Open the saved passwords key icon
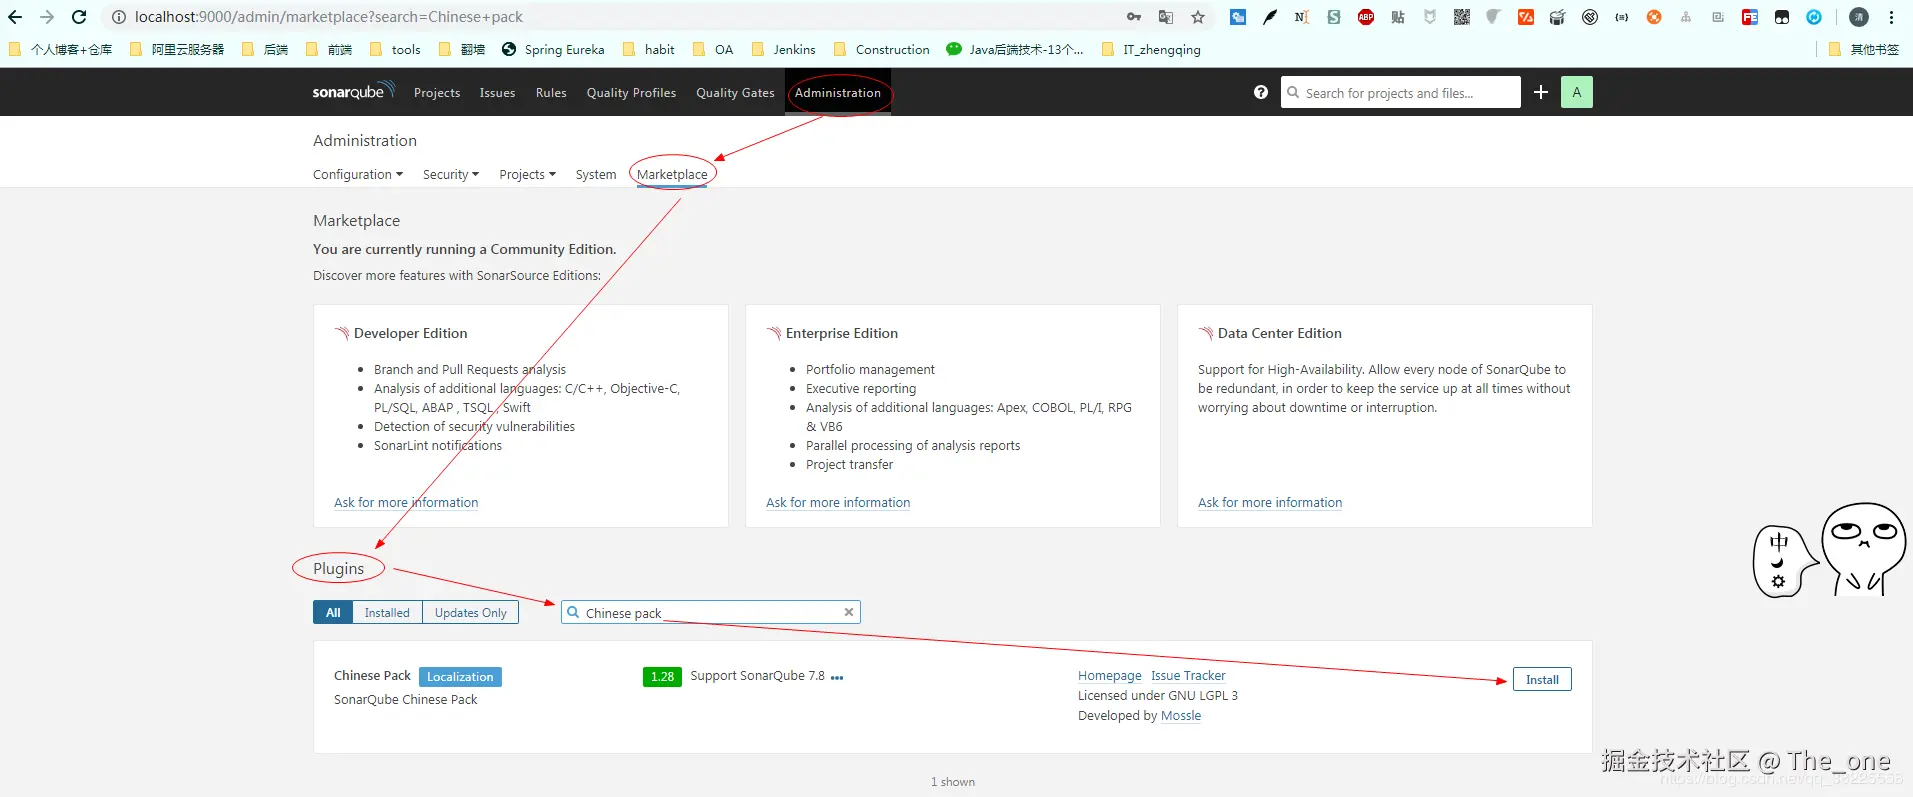The width and height of the screenshot is (1913, 797). [x=1134, y=17]
